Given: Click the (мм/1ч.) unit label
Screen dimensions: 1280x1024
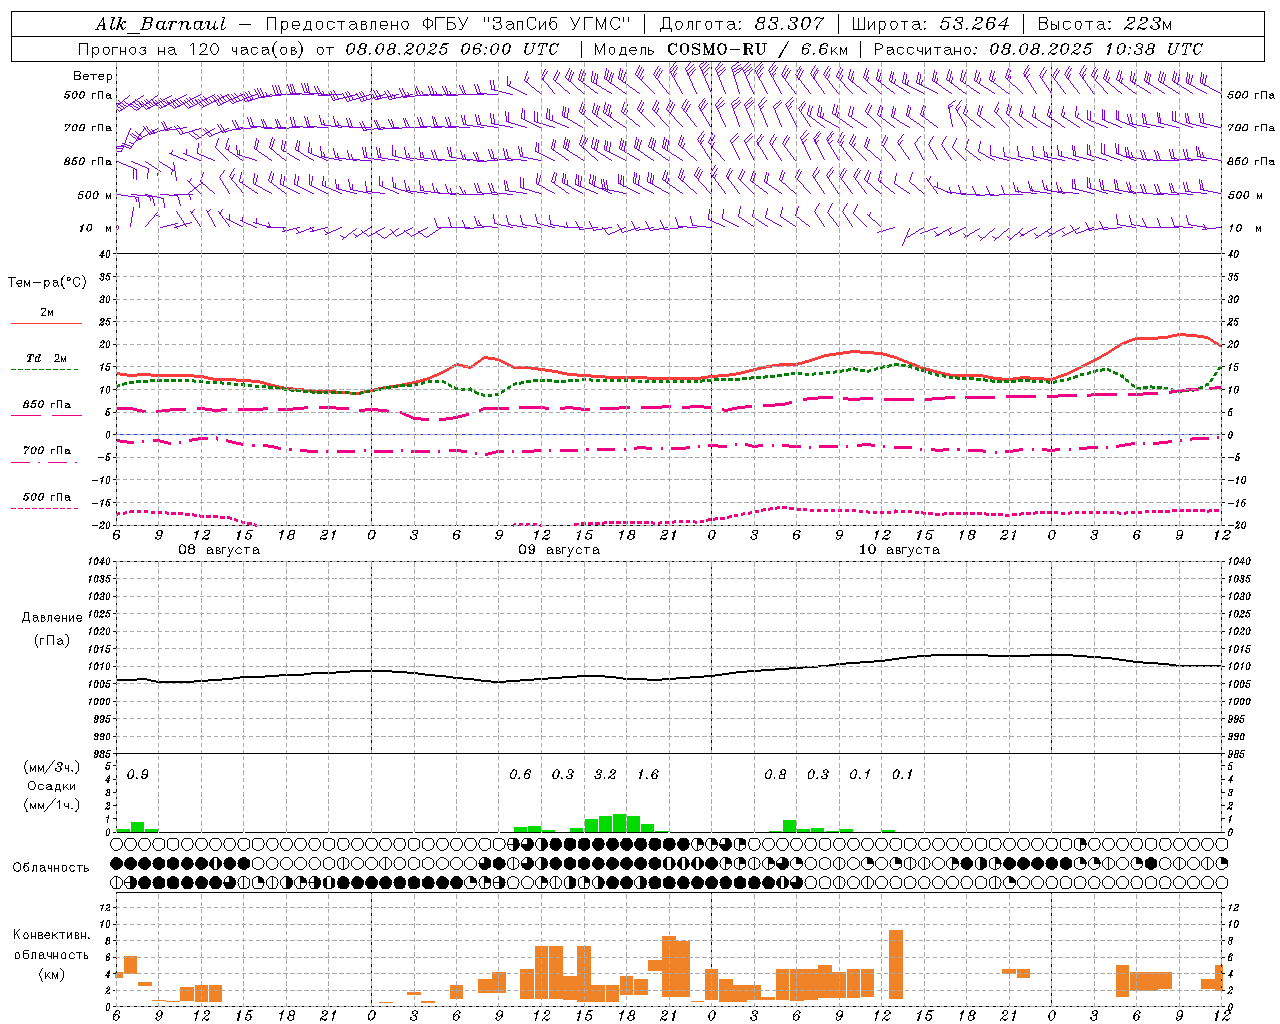Looking at the screenshot, I should pyautogui.click(x=52, y=804).
